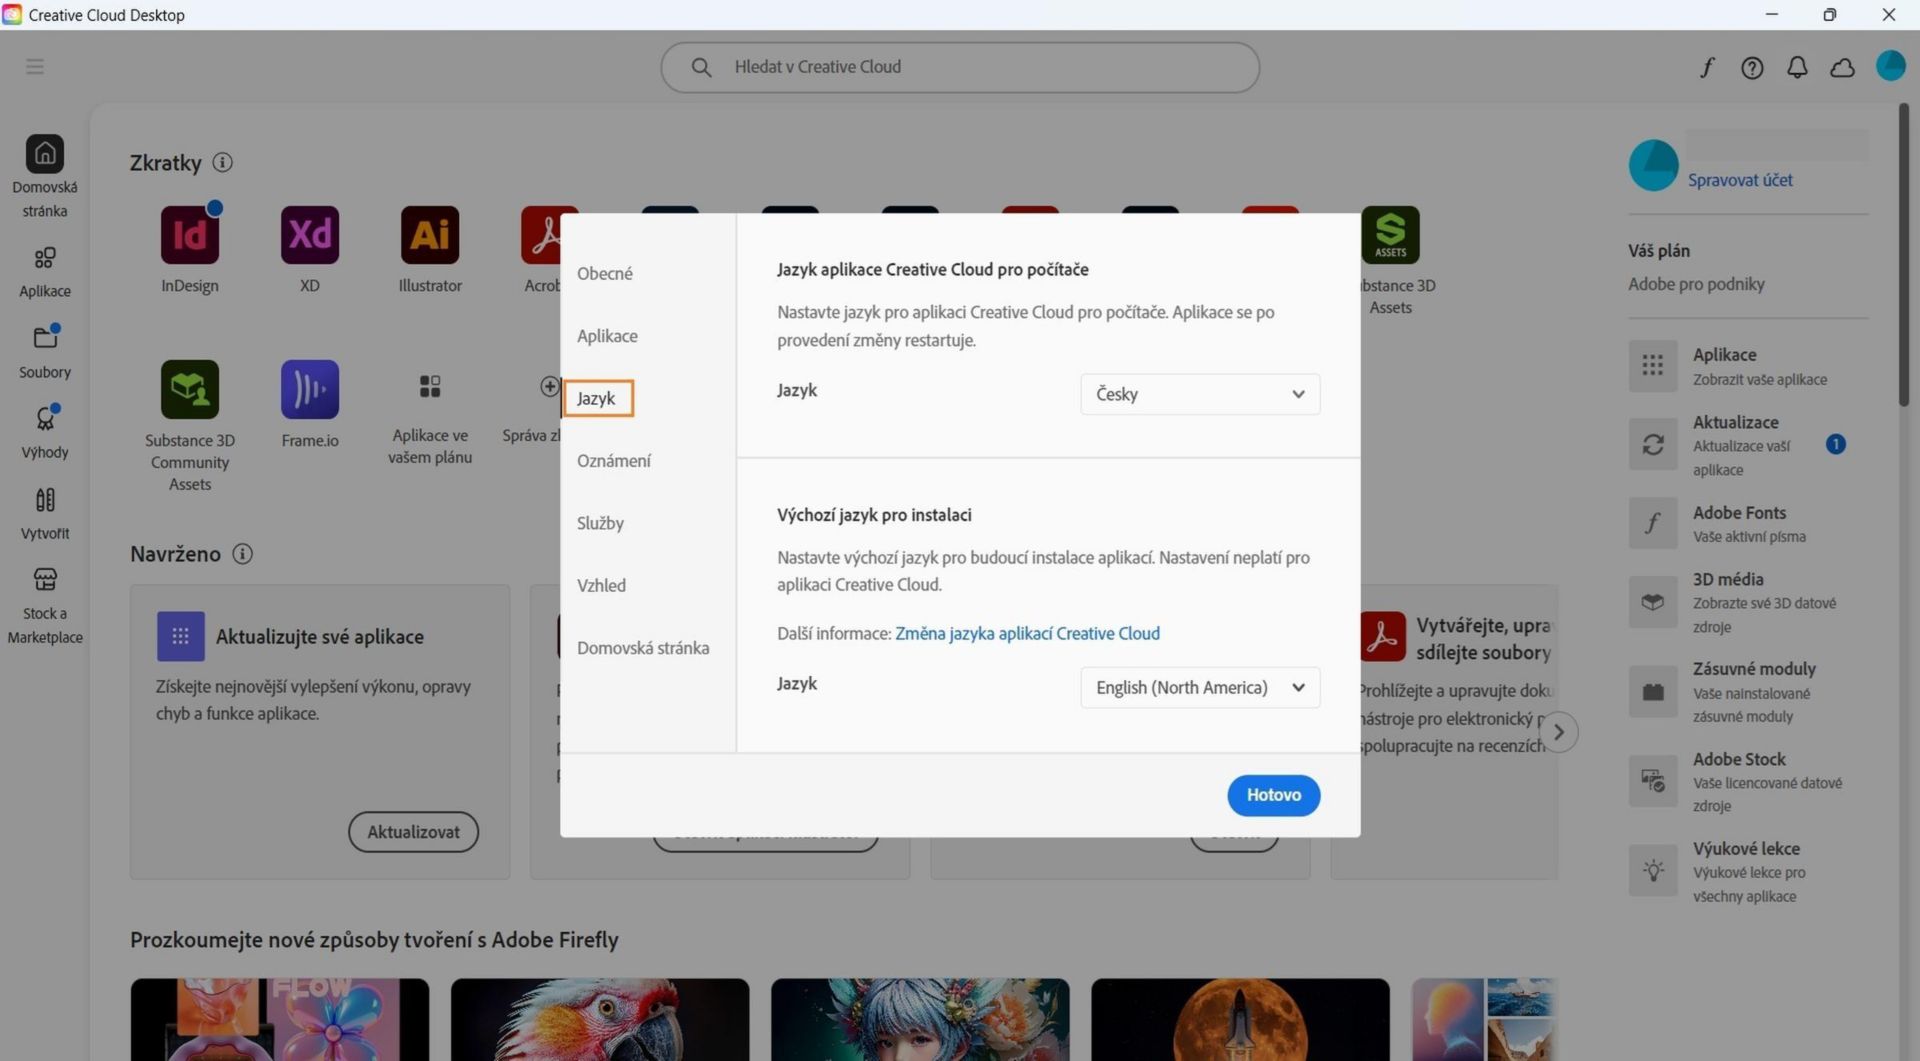The image size is (1920, 1061).
Task: Open the moon rocket Firefly thumbnail
Action: 1240,1019
